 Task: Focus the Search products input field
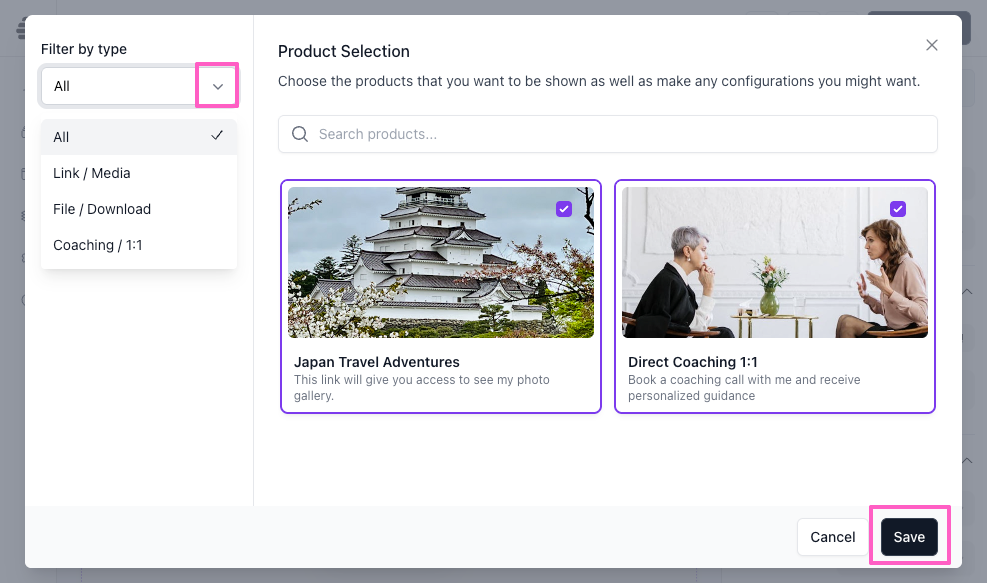coord(620,134)
